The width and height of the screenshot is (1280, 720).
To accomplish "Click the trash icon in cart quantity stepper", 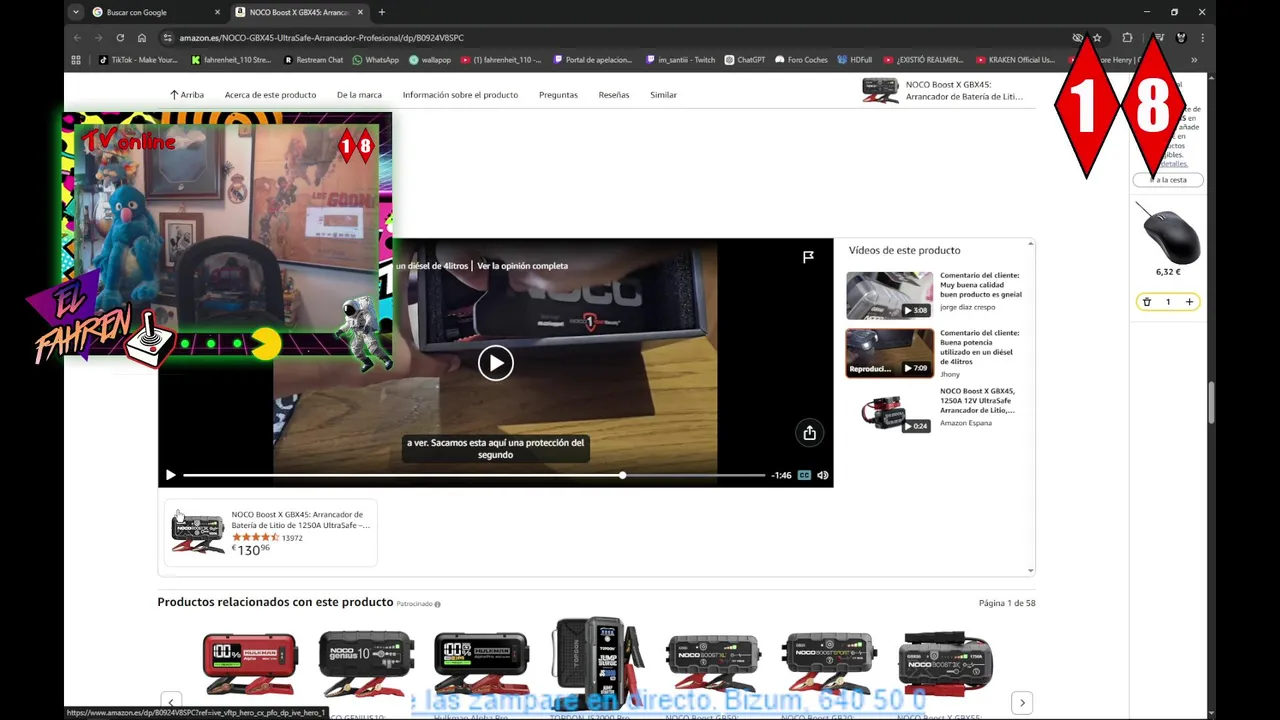I will pos(1147,302).
